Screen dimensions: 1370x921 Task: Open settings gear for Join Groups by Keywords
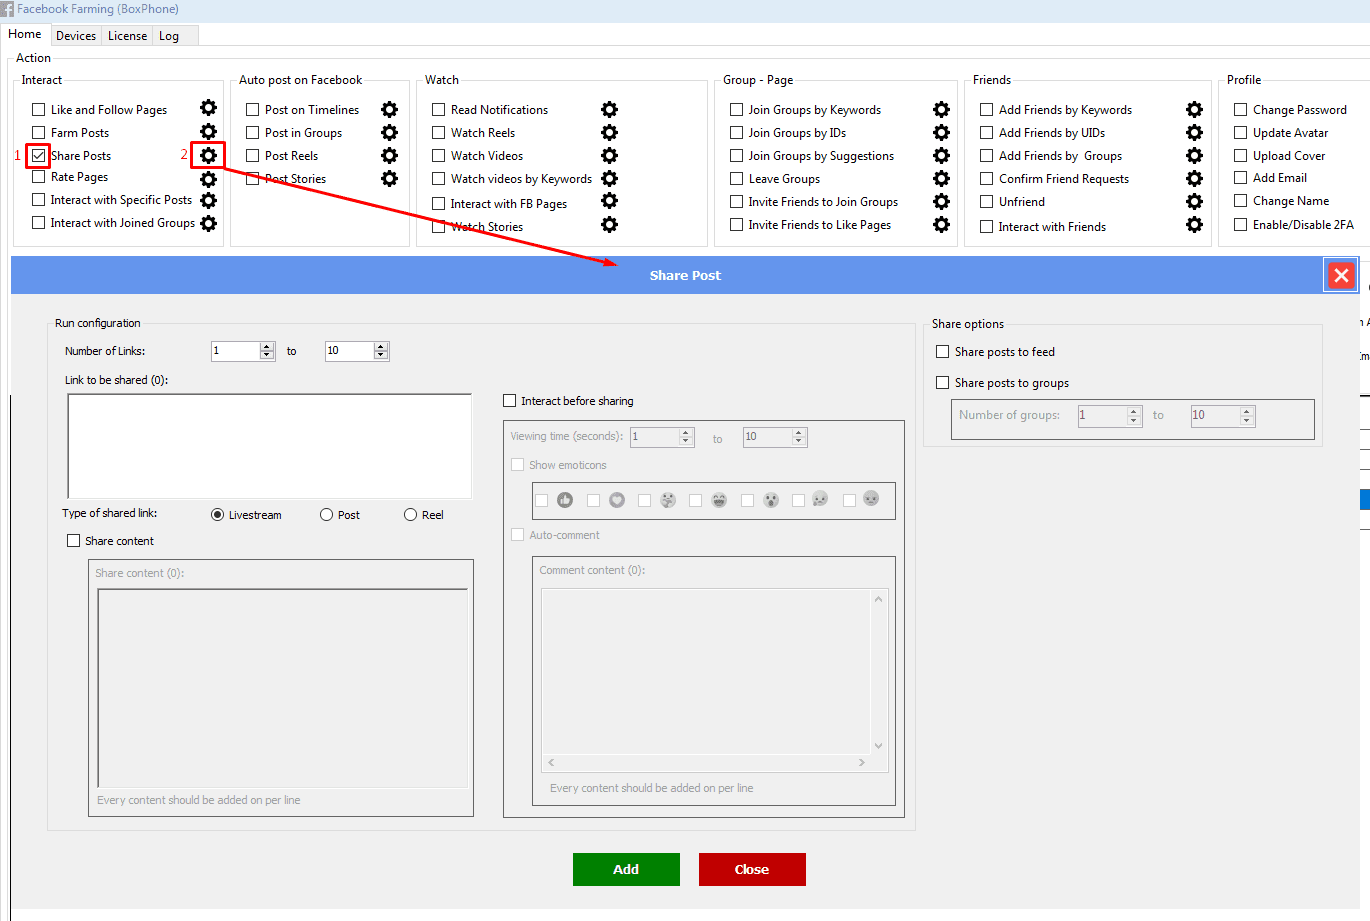click(x=941, y=109)
